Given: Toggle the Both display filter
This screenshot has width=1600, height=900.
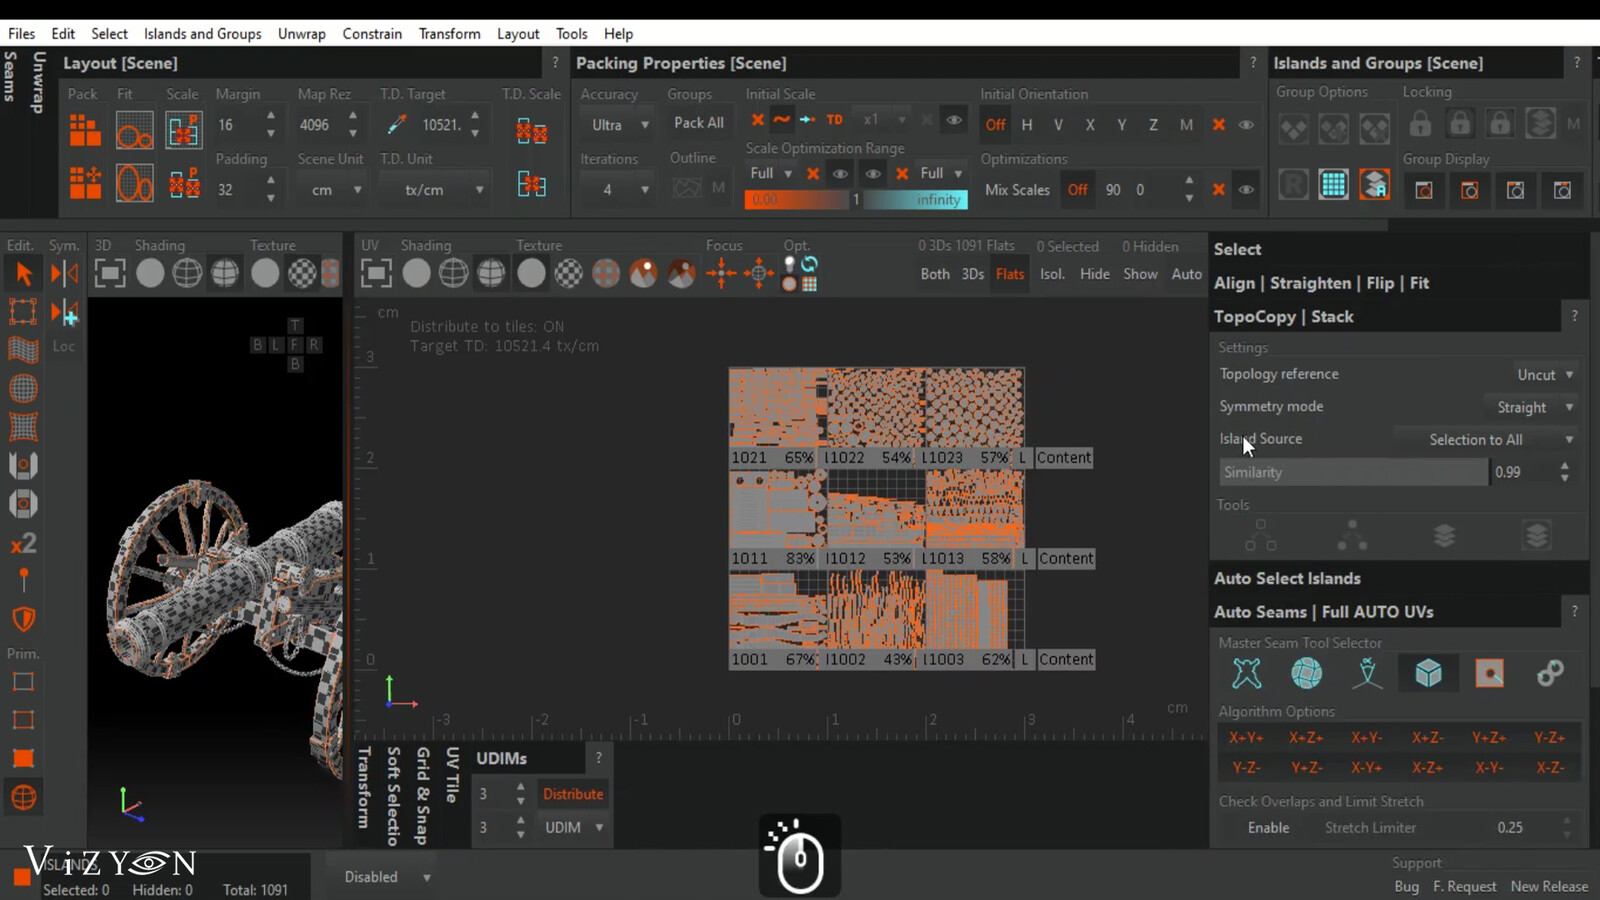Looking at the screenshot, I should 935,274.
